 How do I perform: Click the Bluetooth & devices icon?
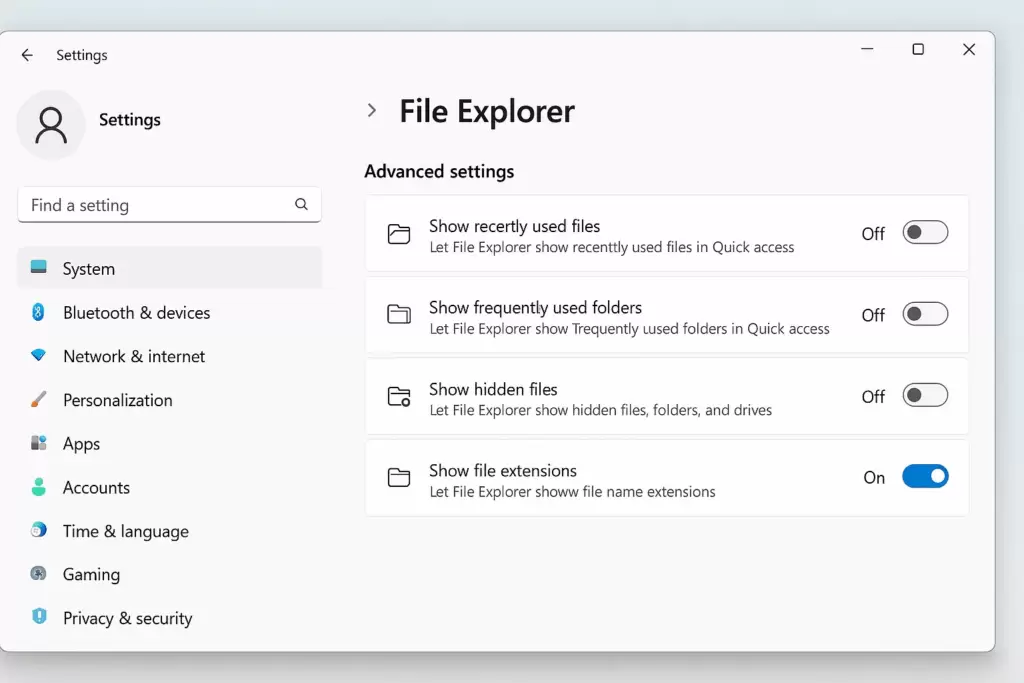coord(37,312)
